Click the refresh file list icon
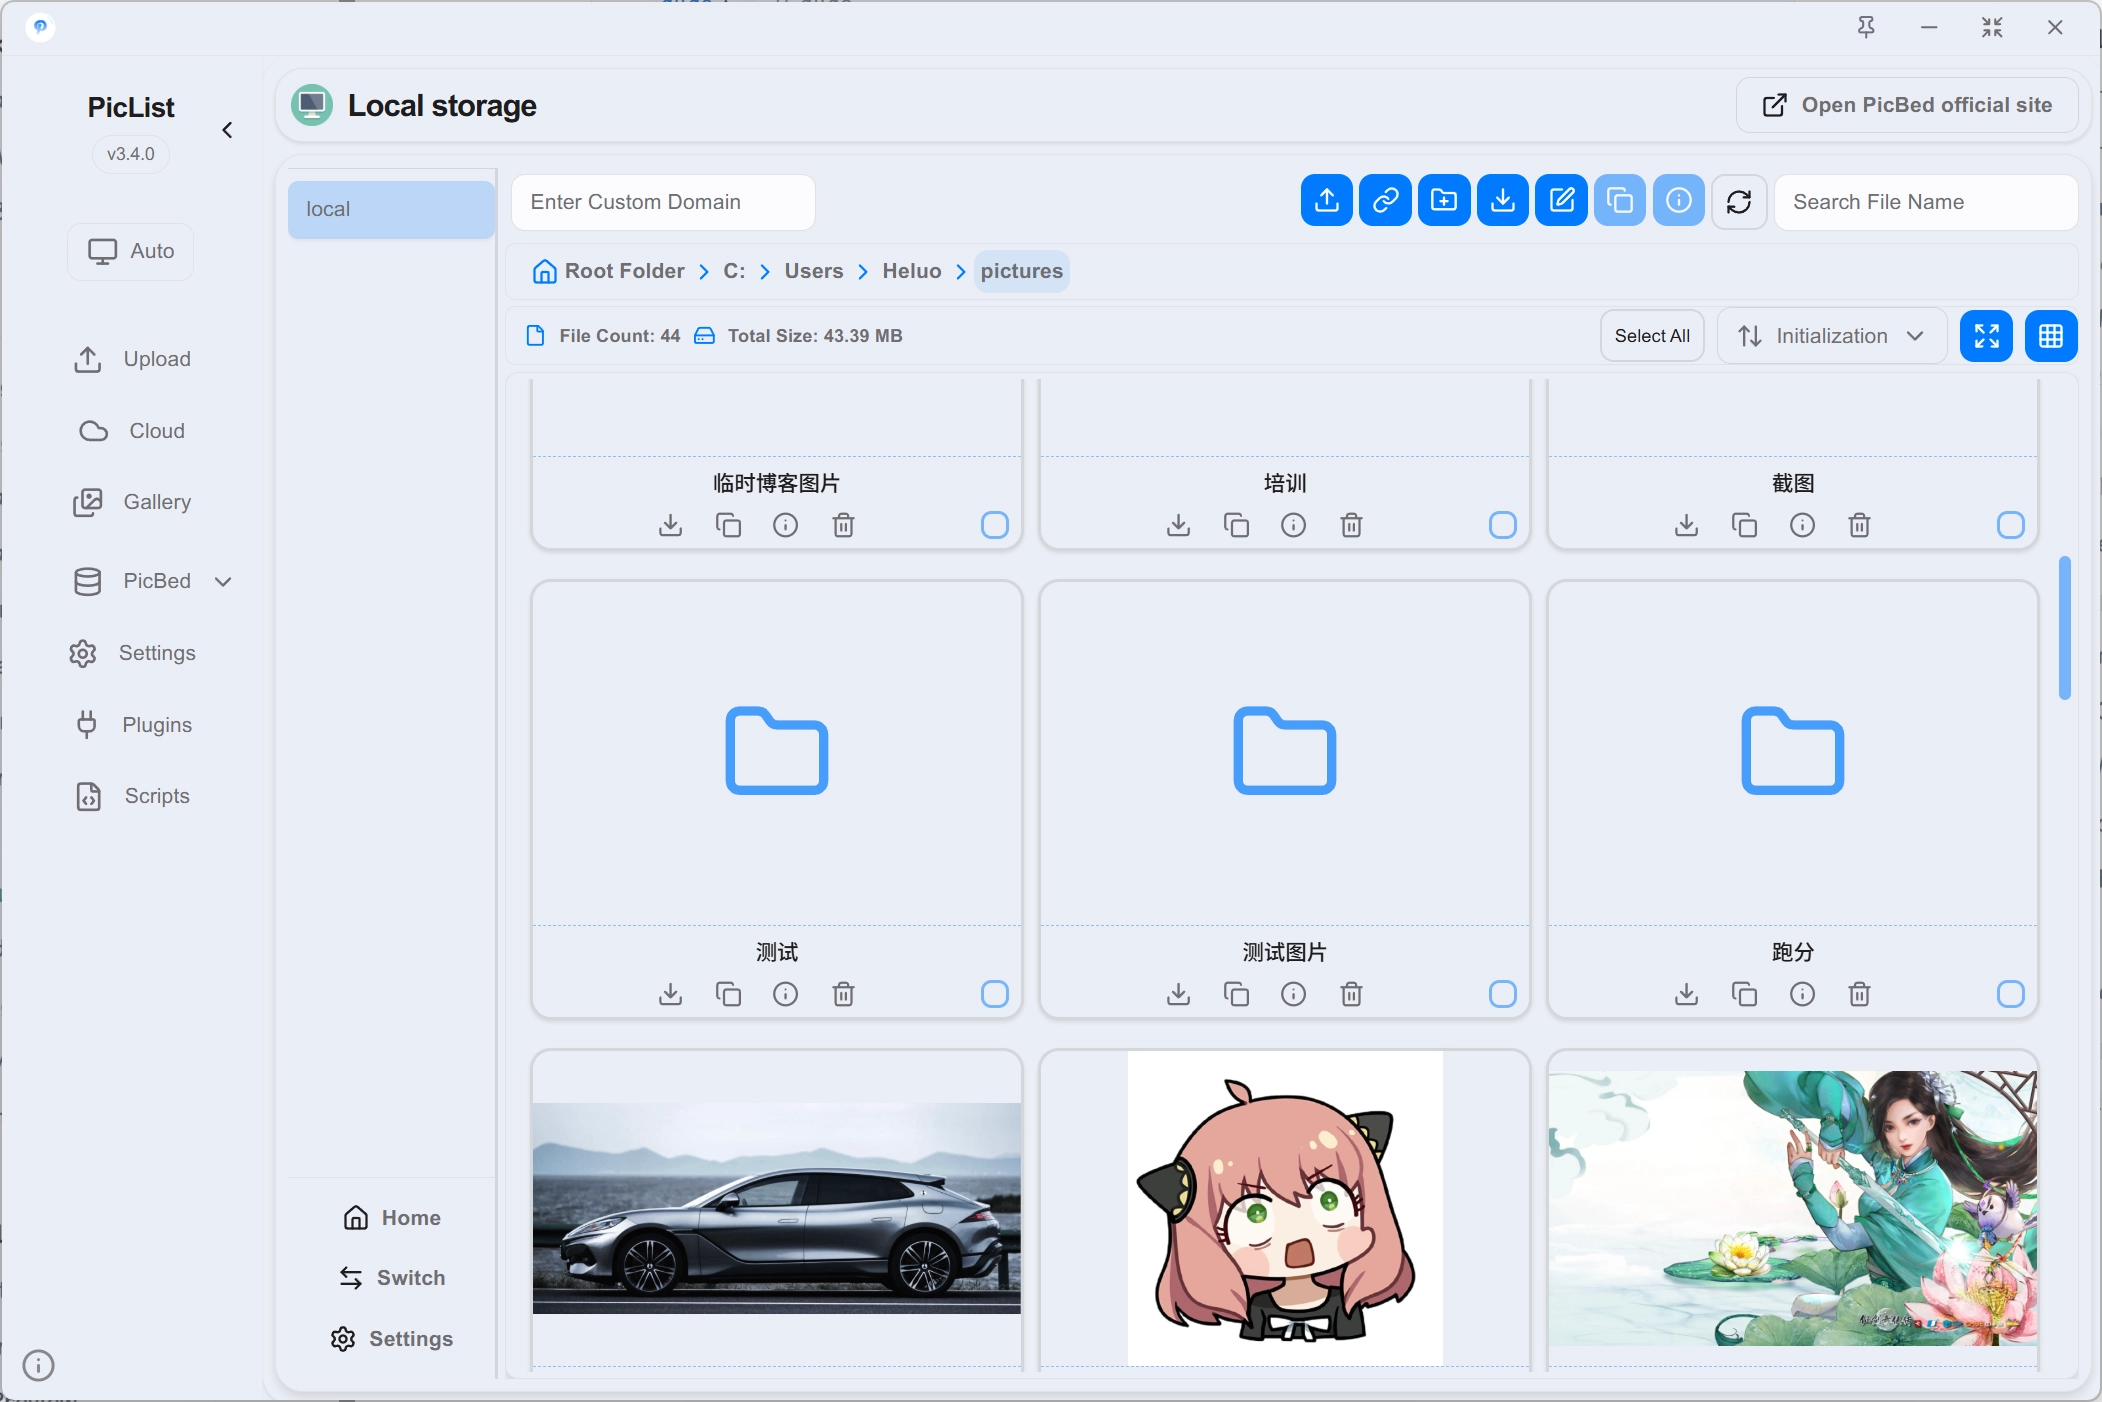This screenshot has width=2102, height=1402. point(1739,201)
